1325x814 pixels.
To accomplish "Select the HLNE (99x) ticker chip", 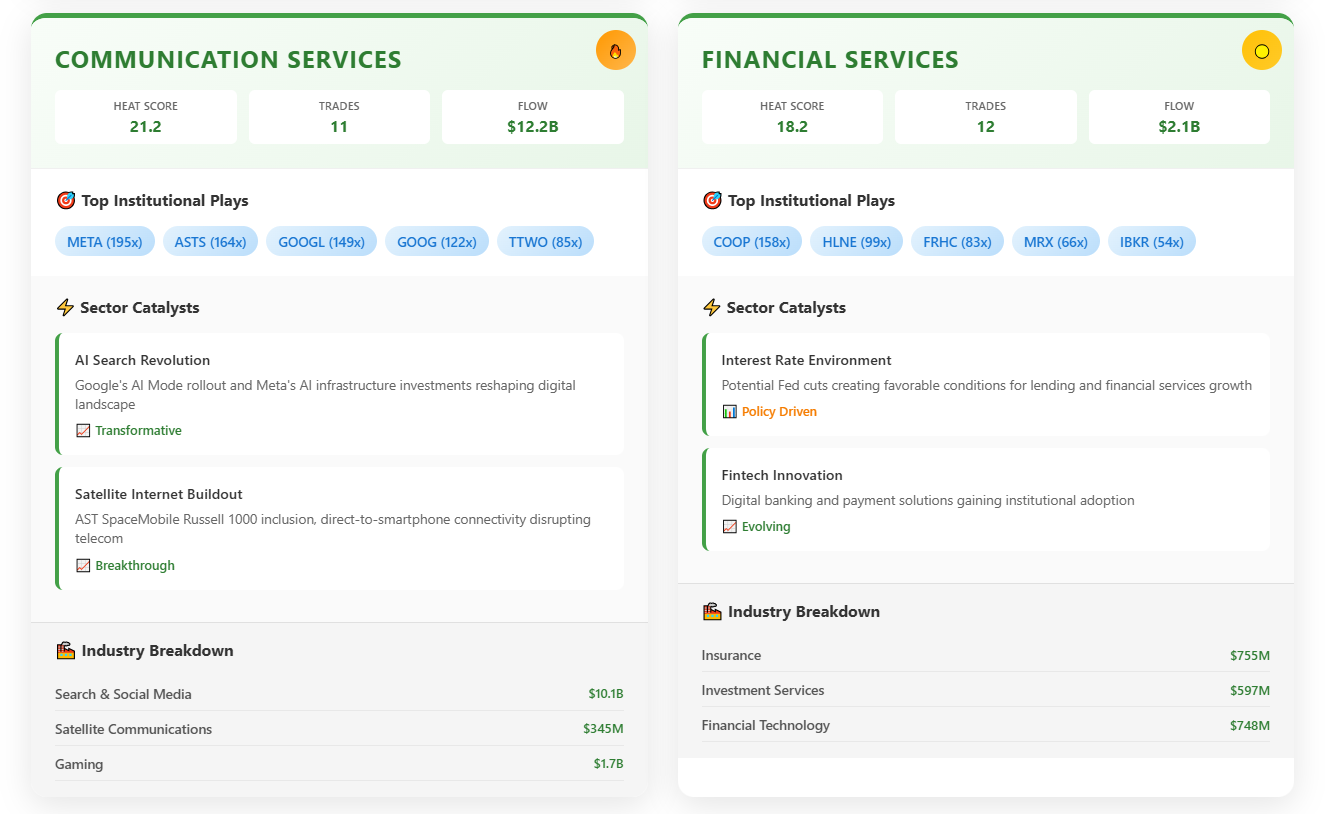I will click(856, 242).
